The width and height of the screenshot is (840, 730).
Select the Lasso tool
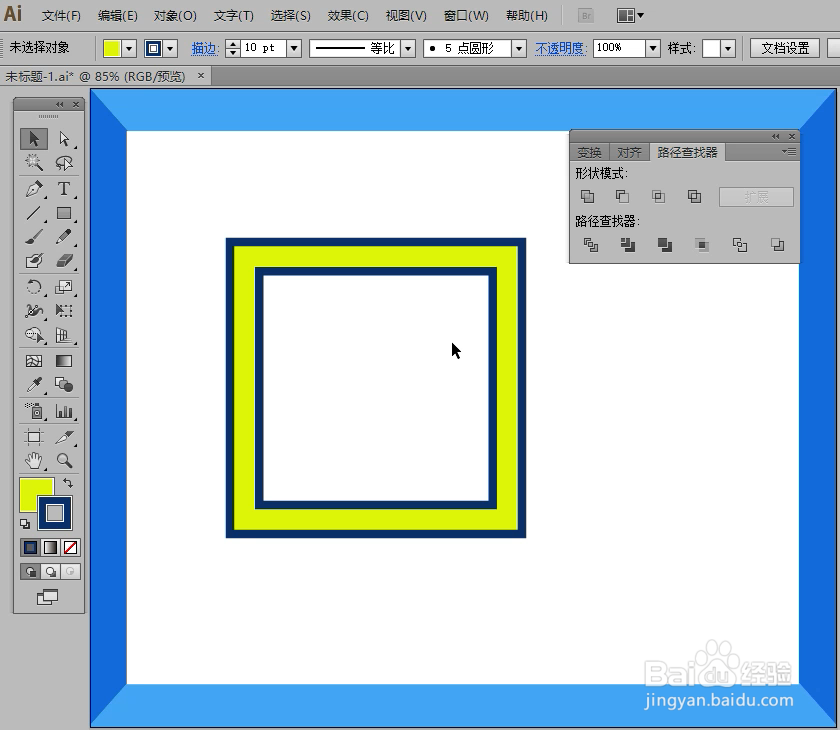tap(64, 162)
